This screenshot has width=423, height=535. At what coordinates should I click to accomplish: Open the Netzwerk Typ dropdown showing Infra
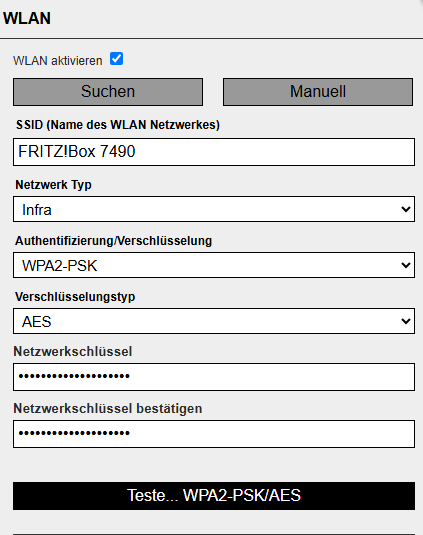coord(214,209)
